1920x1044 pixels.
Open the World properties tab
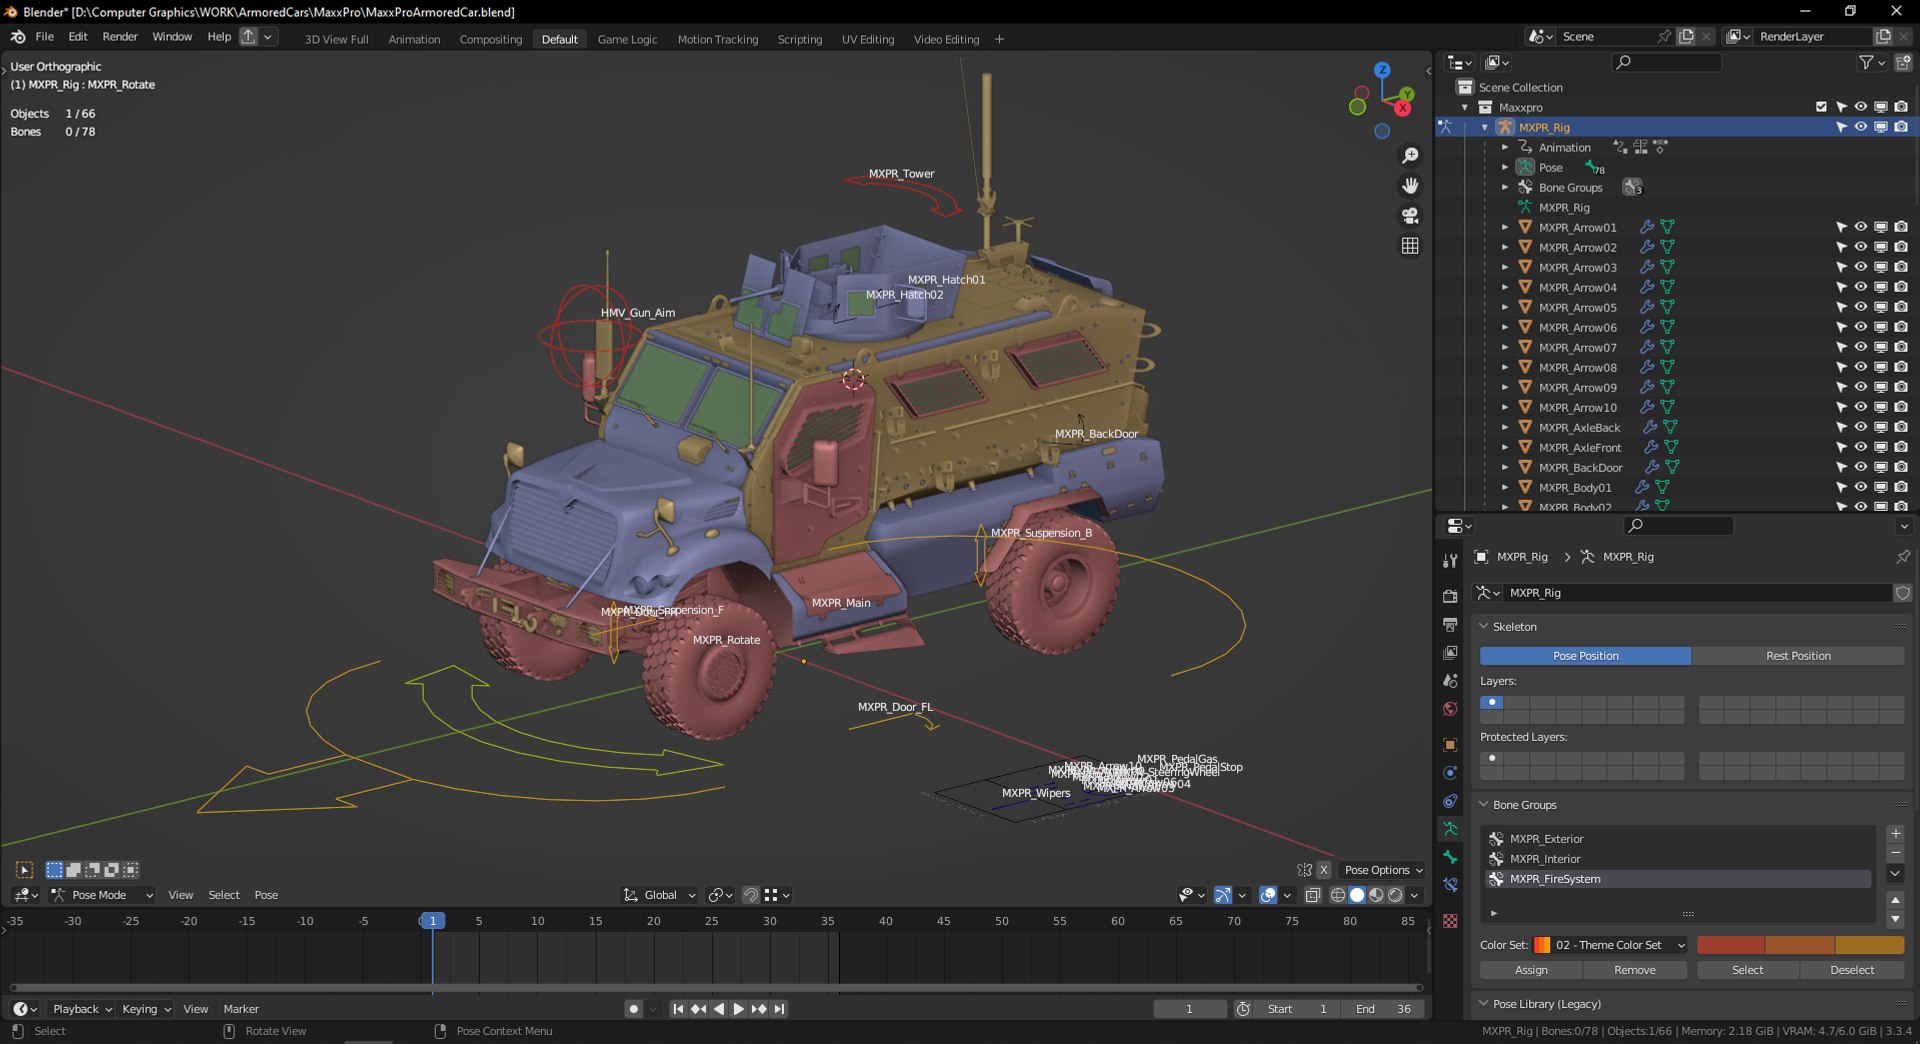point(1450,709)
